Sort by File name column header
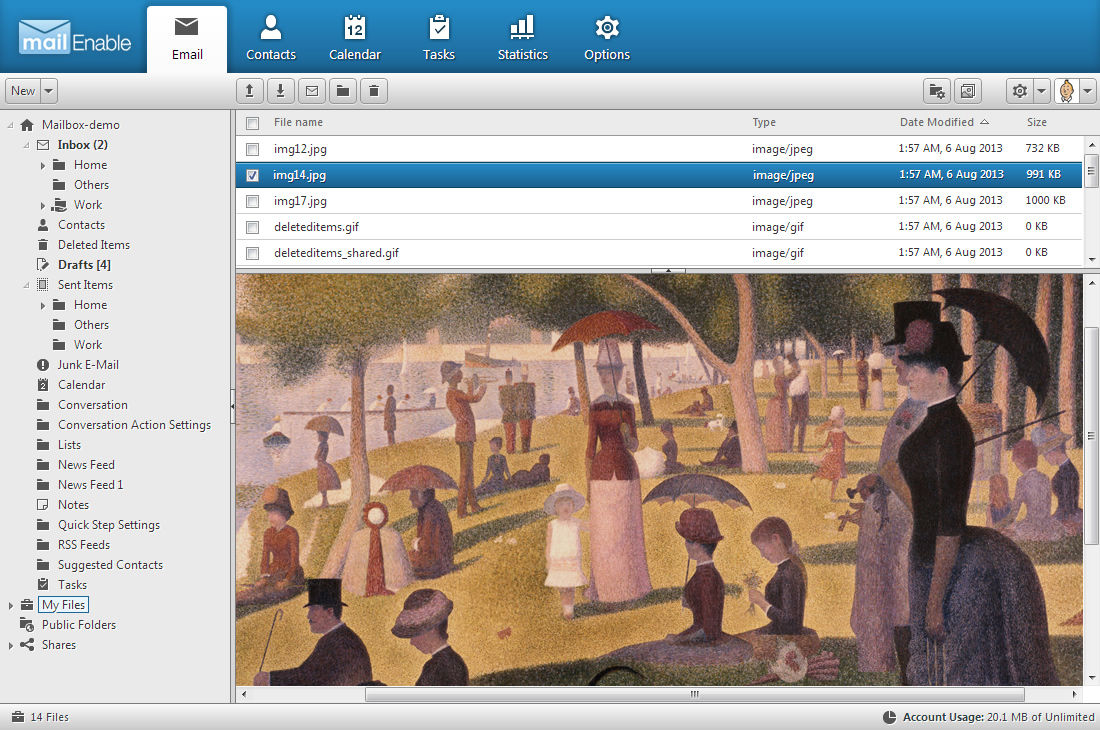Viewport: 1100px width, 730px height. (298, 122)
